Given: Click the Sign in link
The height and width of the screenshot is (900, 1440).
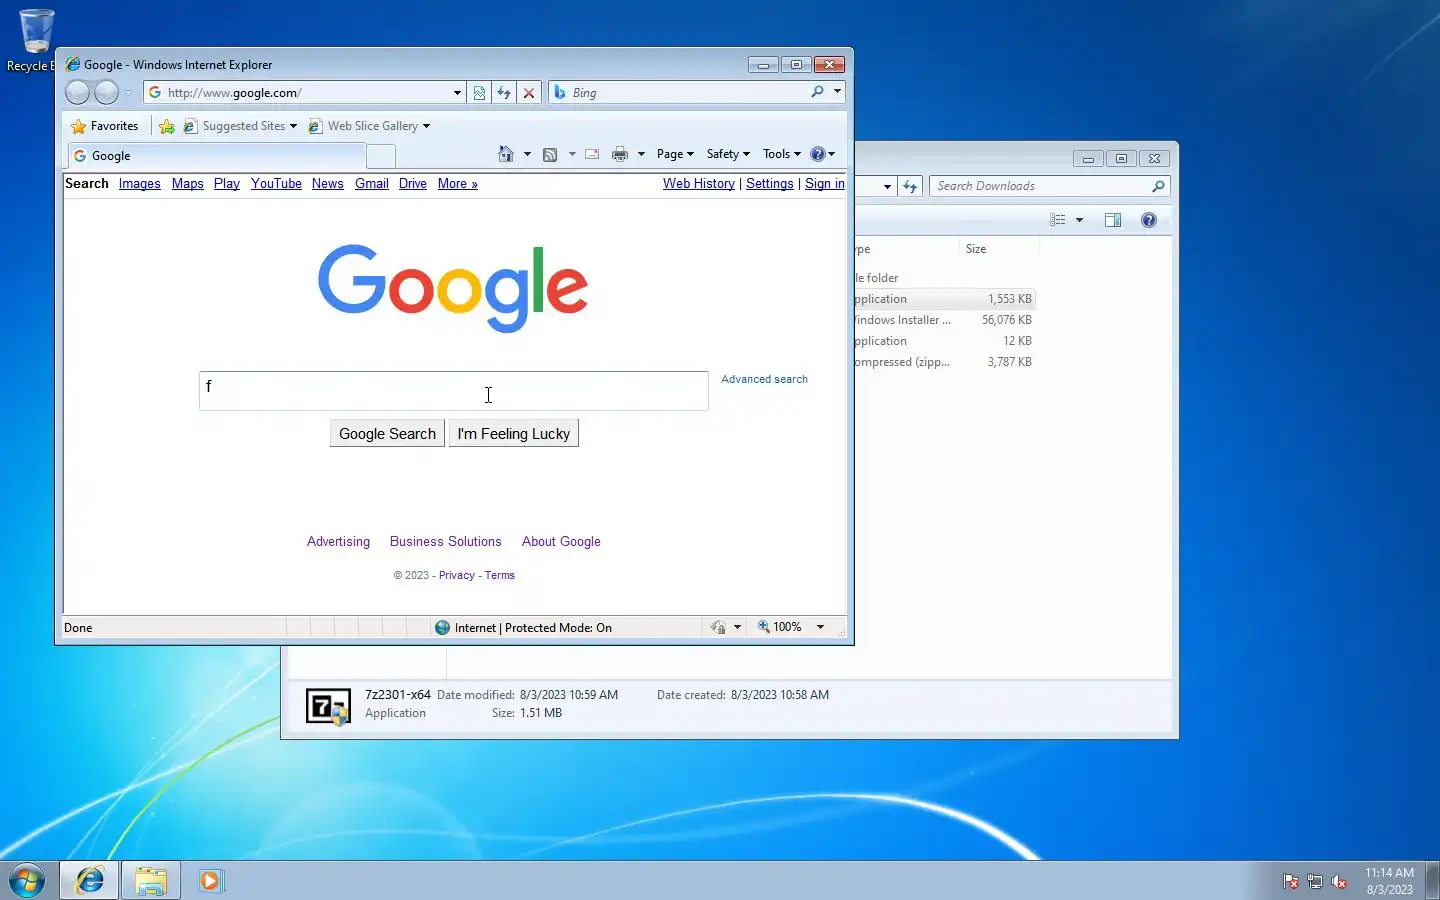Looking at the screenshot, I should 825,184.
